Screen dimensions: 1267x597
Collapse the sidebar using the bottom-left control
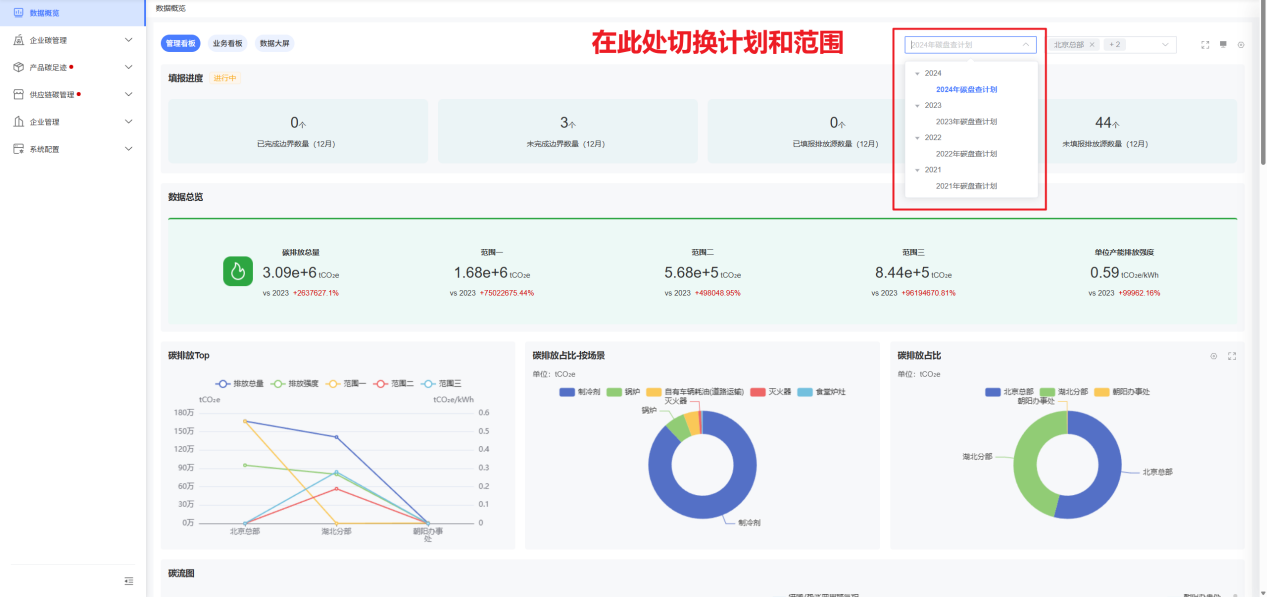(128, 581)
